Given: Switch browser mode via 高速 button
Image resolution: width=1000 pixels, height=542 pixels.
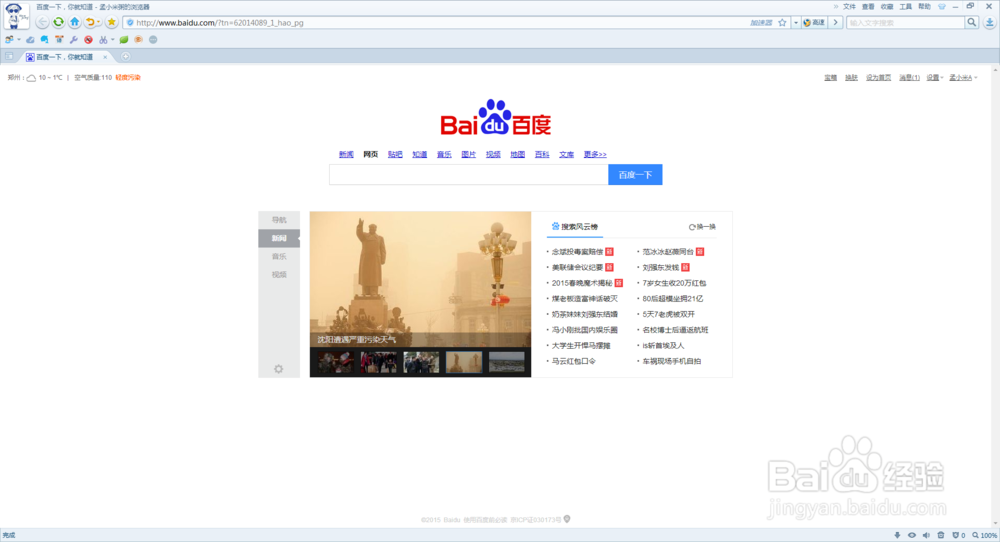Looking at the screenshot, I should pyautogui.click(x=814, y=22).
